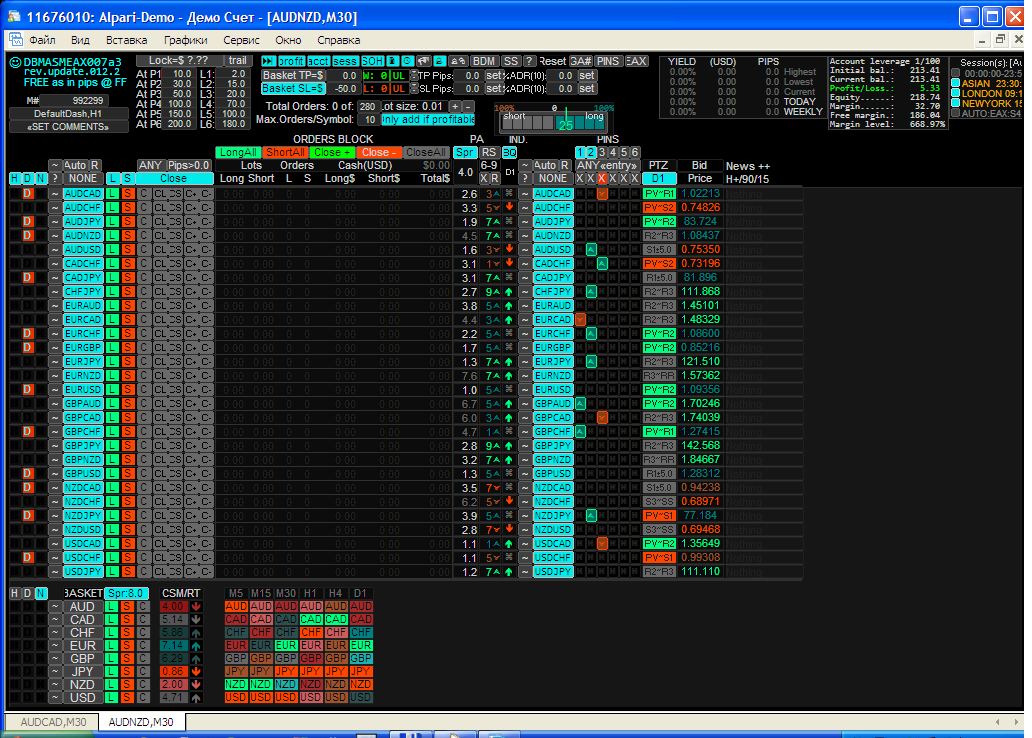Click the Close - button
1032x738 pixels.
[379, 152]
